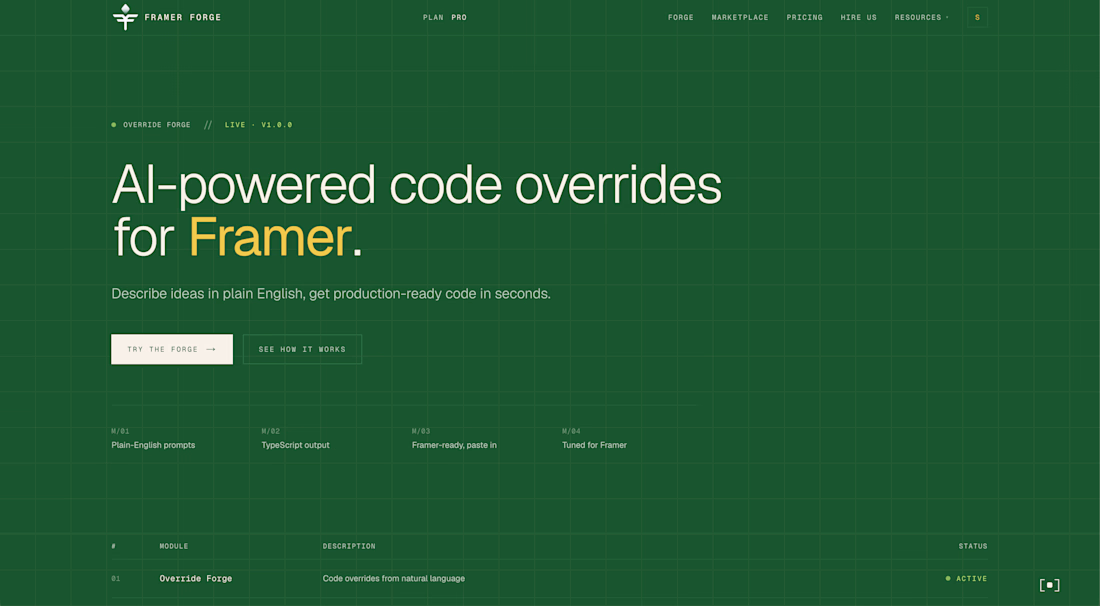Click the OVERRIDE FORGE tag text
1100x606 pixels.
(157, 125)
